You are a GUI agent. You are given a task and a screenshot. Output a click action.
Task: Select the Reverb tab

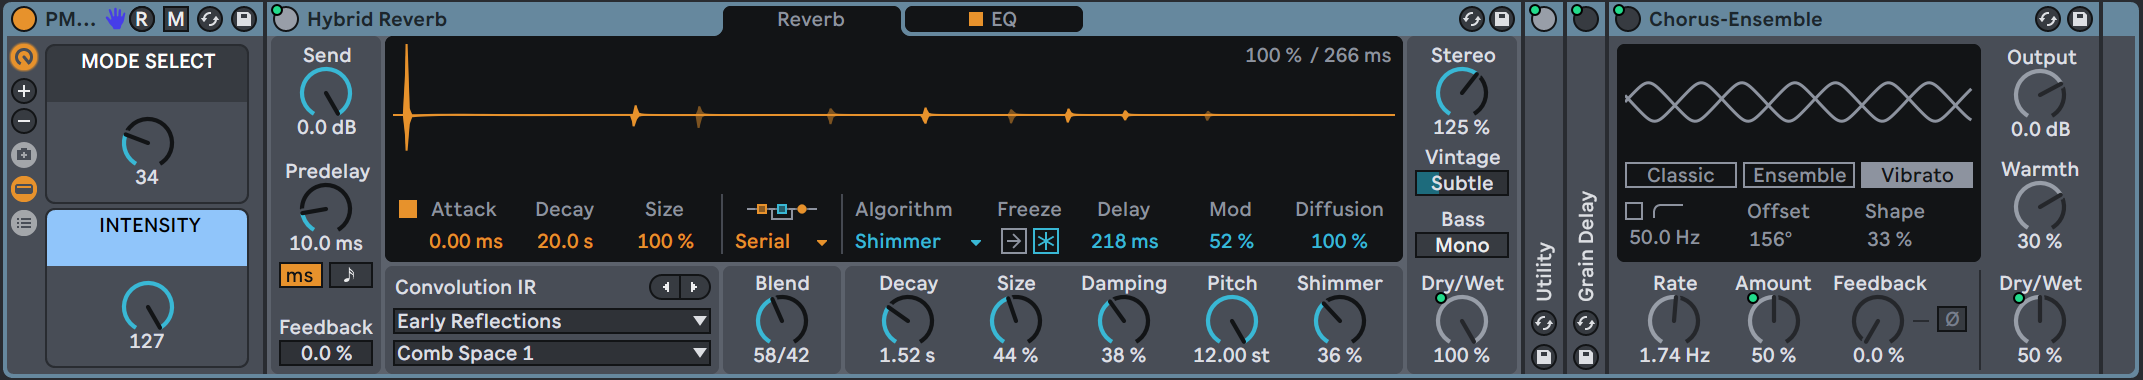coord(811,19)
